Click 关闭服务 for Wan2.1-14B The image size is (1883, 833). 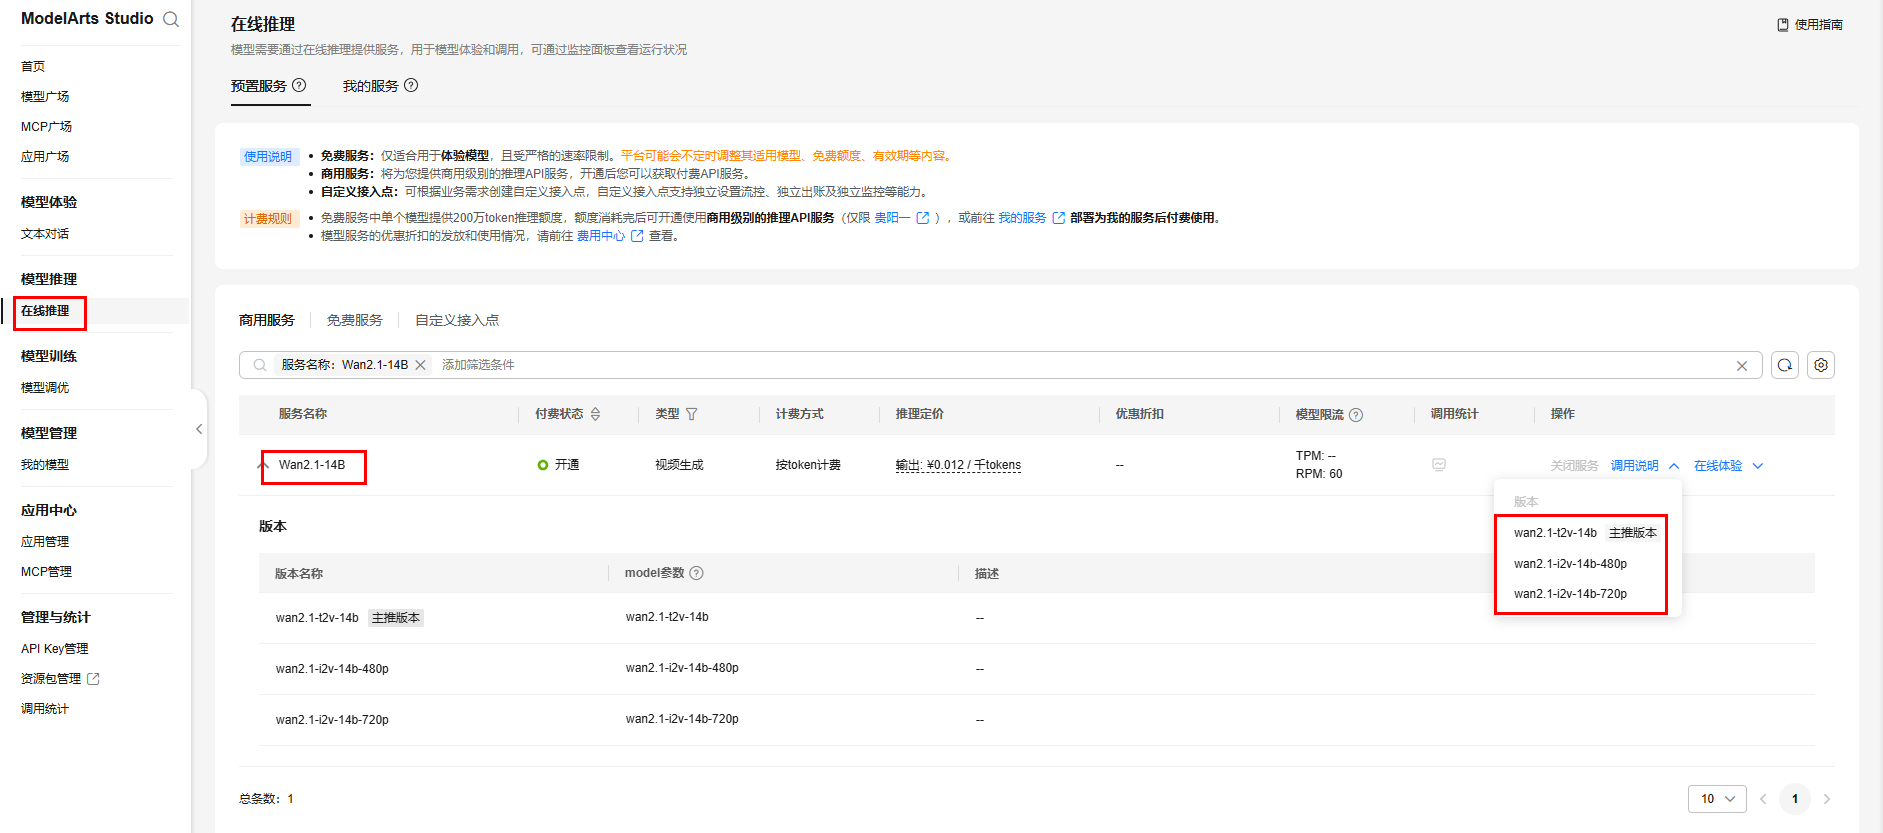click(1574, 466)
